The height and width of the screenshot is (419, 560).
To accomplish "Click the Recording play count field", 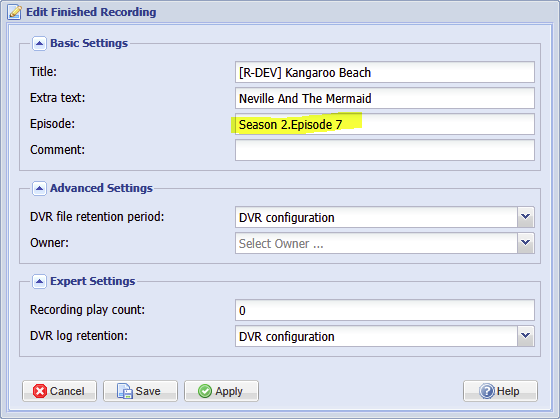I will pyautogui.click(x=385, y=310).
